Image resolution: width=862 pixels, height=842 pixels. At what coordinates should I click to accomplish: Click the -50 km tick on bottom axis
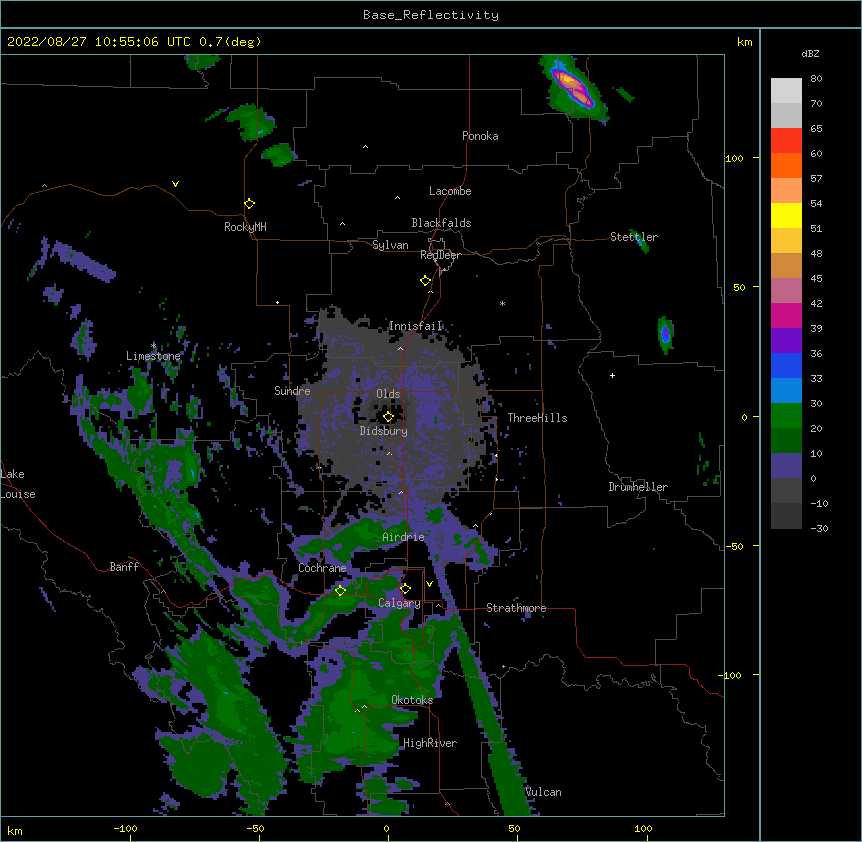click(255, 828)
